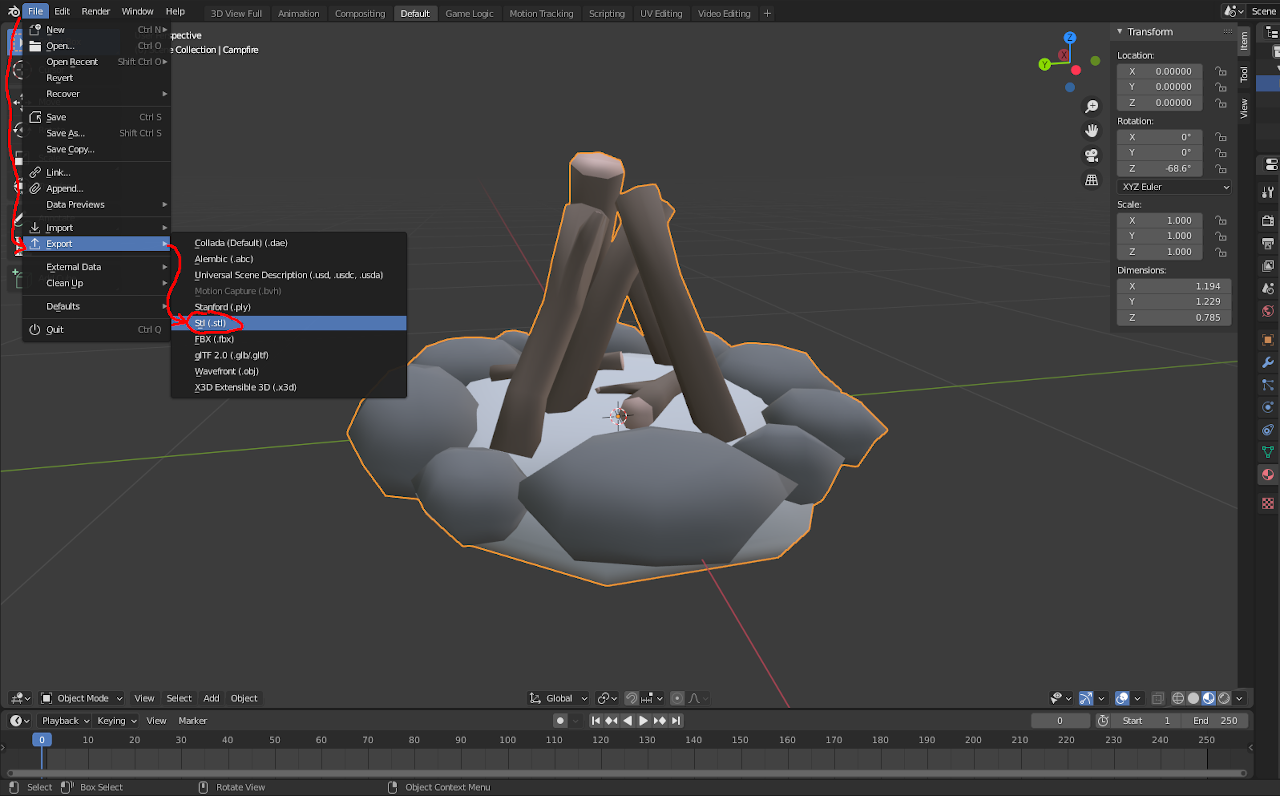This screenshot has width=1280, height=796.
Task: Switch perspective/orthographic with the grid icon
Action: click(x=1091, y=180)
